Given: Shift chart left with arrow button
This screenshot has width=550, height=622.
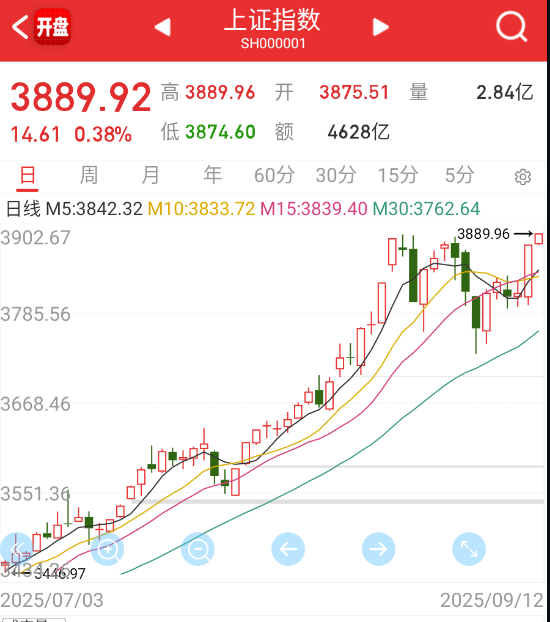Looking at the screenshot, I should point(288,549).
